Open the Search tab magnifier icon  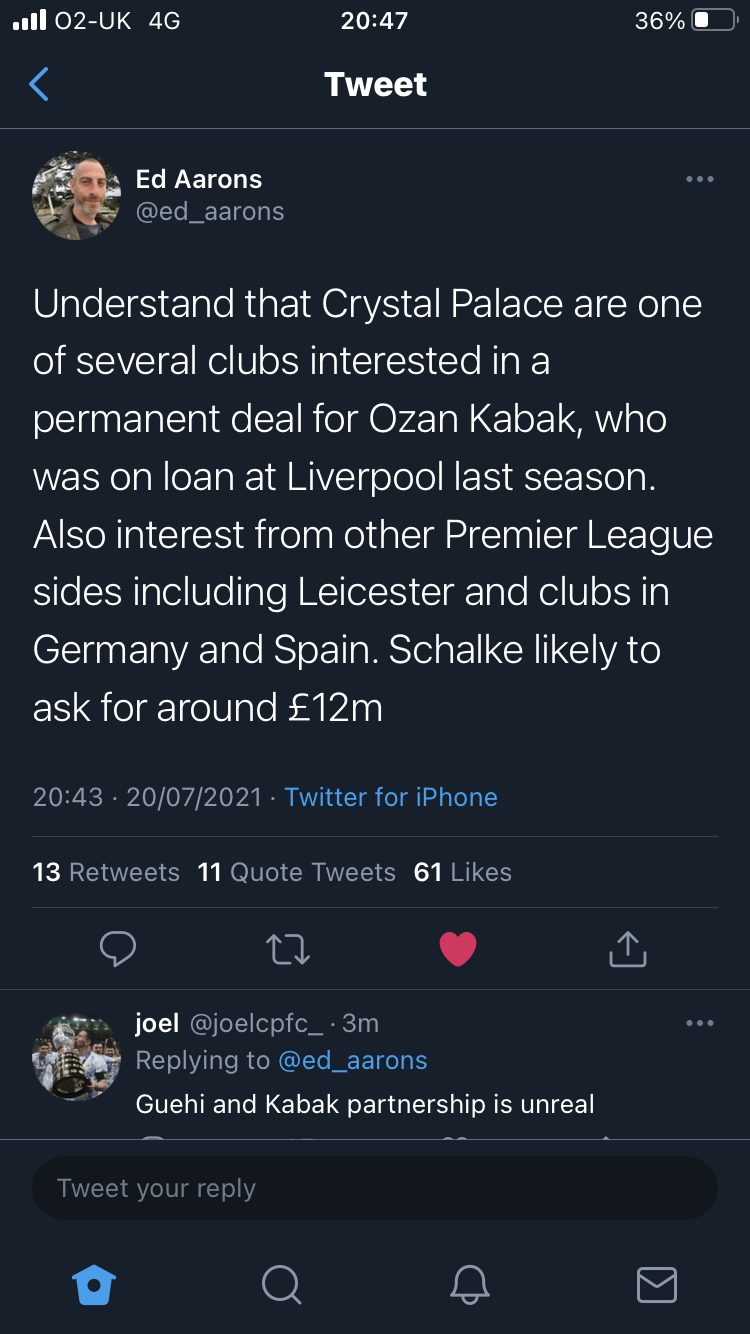281,1284
